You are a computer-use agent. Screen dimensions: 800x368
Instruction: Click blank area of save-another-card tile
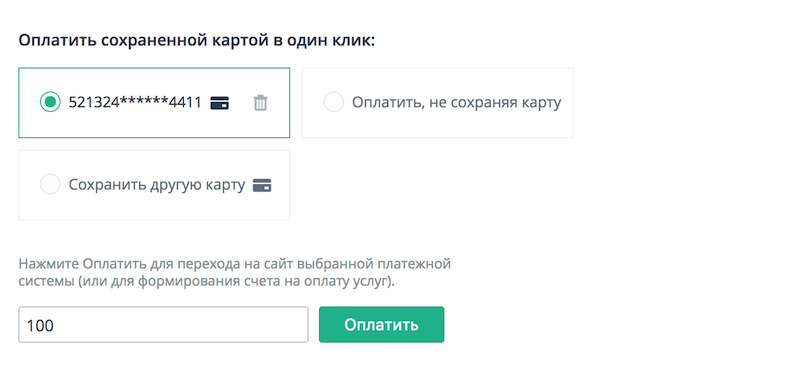tap(154, 207)
